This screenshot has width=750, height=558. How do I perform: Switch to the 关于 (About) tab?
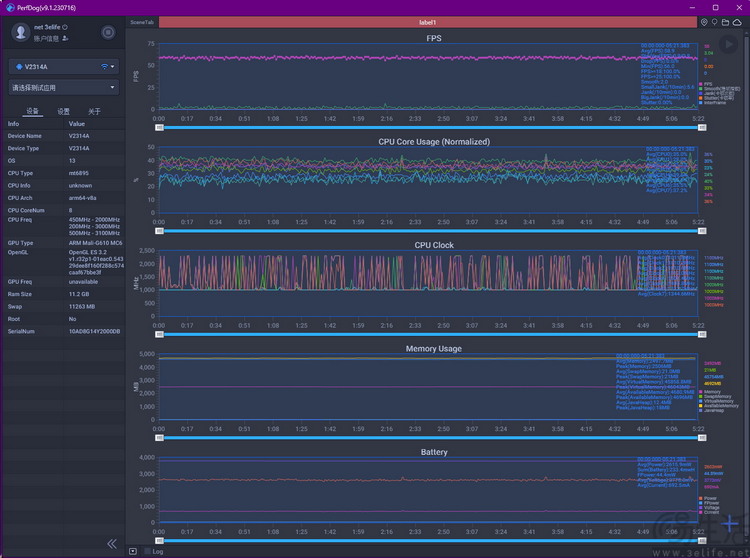tap(94, 111)
